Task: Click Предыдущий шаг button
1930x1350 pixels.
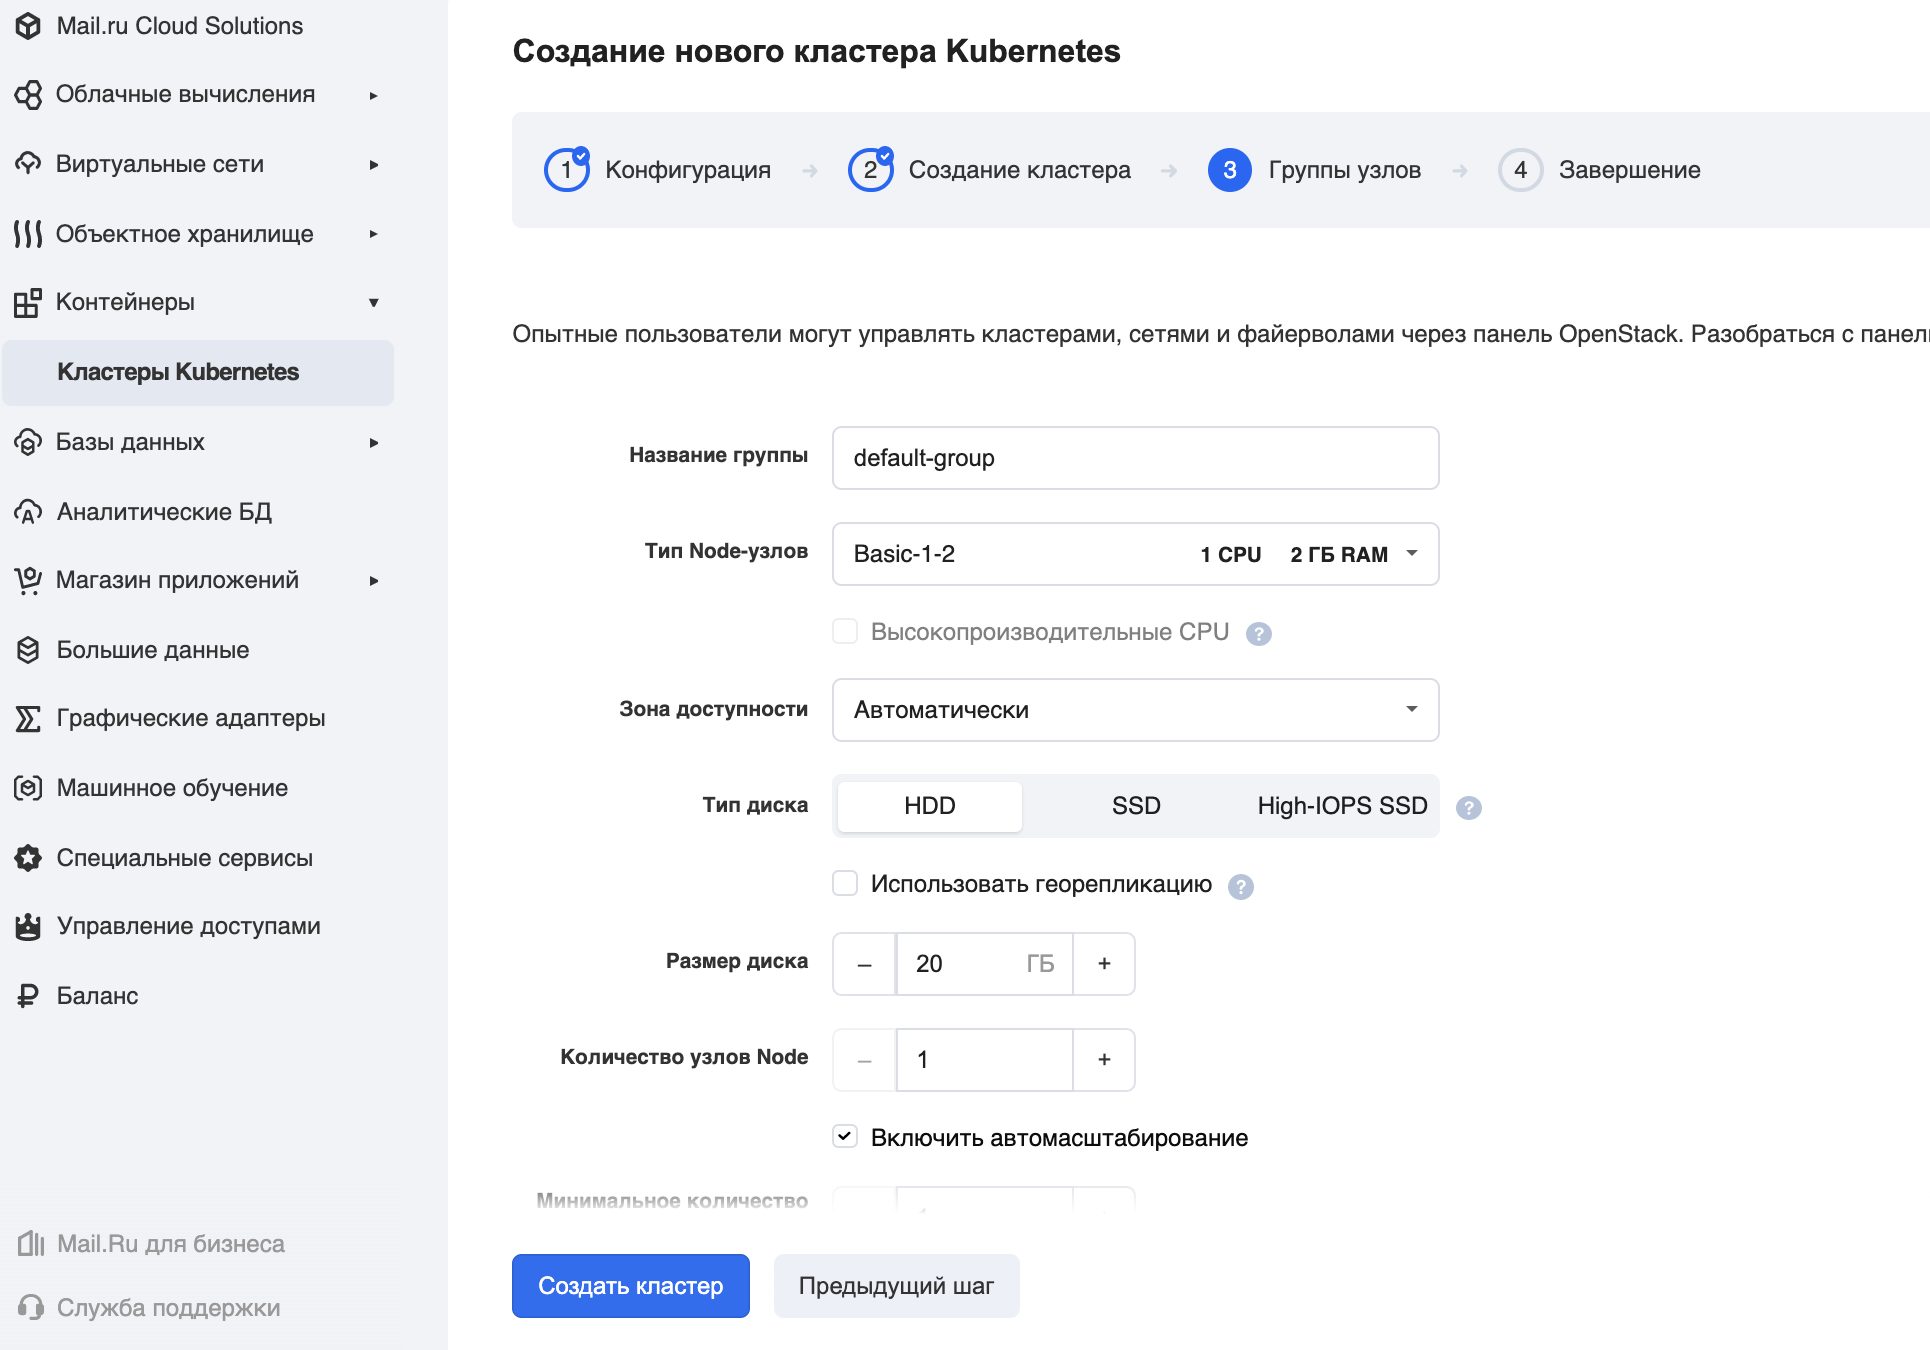Action: [896, 1286]
